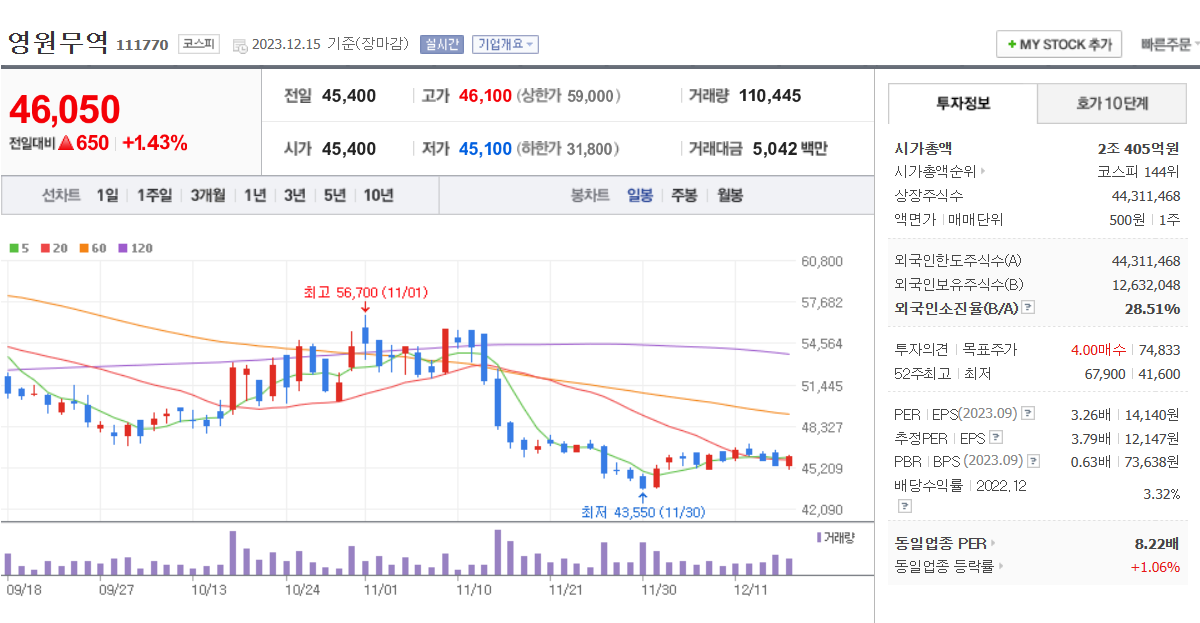This screenshot has height=623, width=1200.
Task: Click the stock code 111770
Action: [142, 45]
